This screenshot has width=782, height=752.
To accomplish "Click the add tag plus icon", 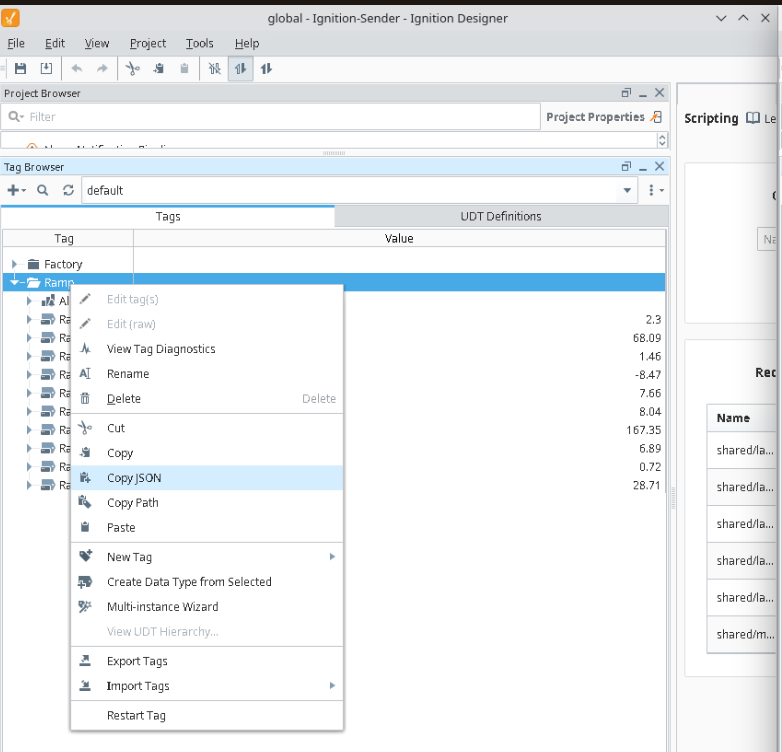I will tap(16, 190).
